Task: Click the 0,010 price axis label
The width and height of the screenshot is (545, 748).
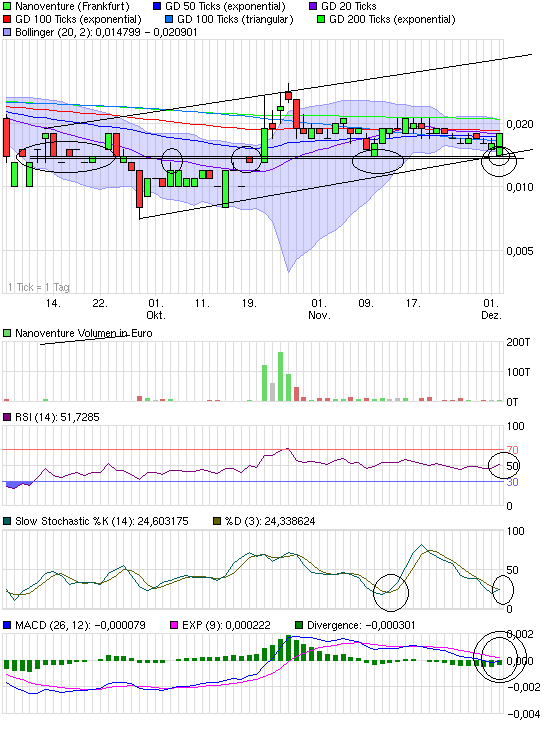Action: pyautogui.click(x=520, y=187)
